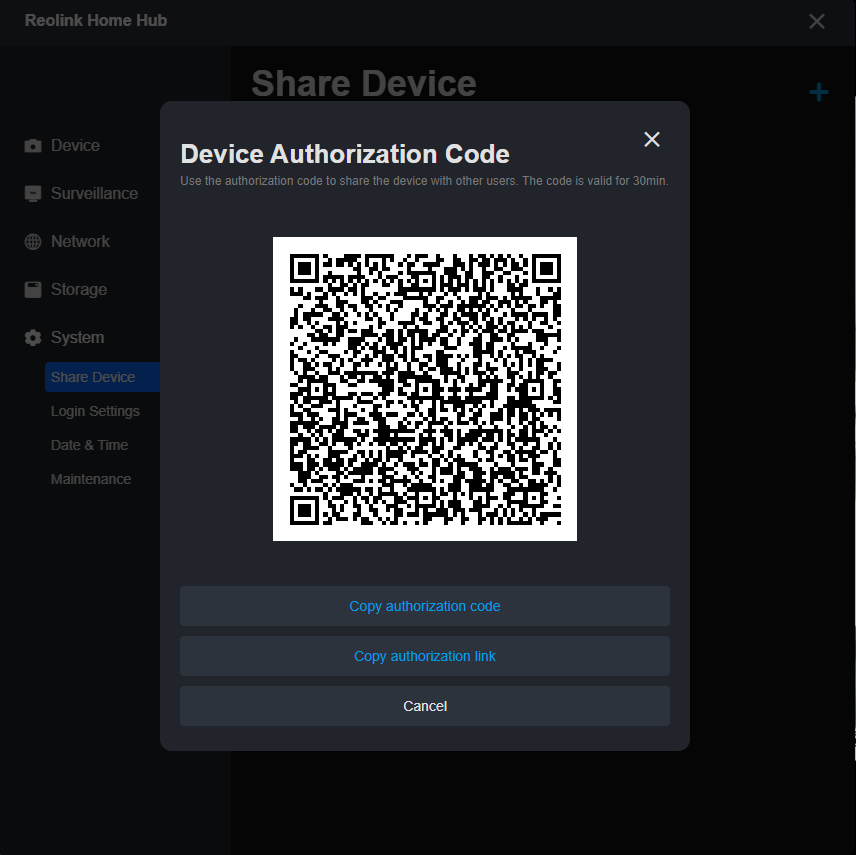The height and width of the screenshot is (855, 856).
Task: Open the Network section
Action: (80, 241)
